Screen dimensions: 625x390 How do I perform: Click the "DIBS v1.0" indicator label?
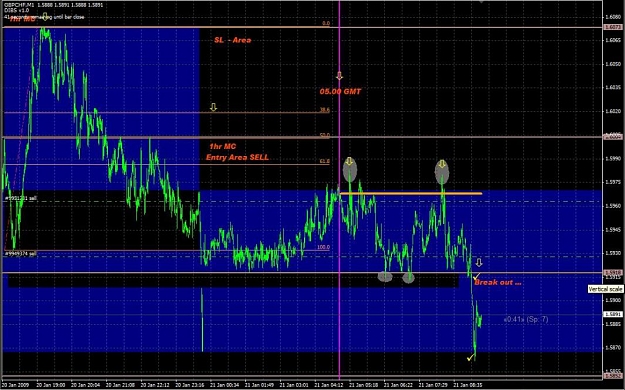(x=16, y=11)
